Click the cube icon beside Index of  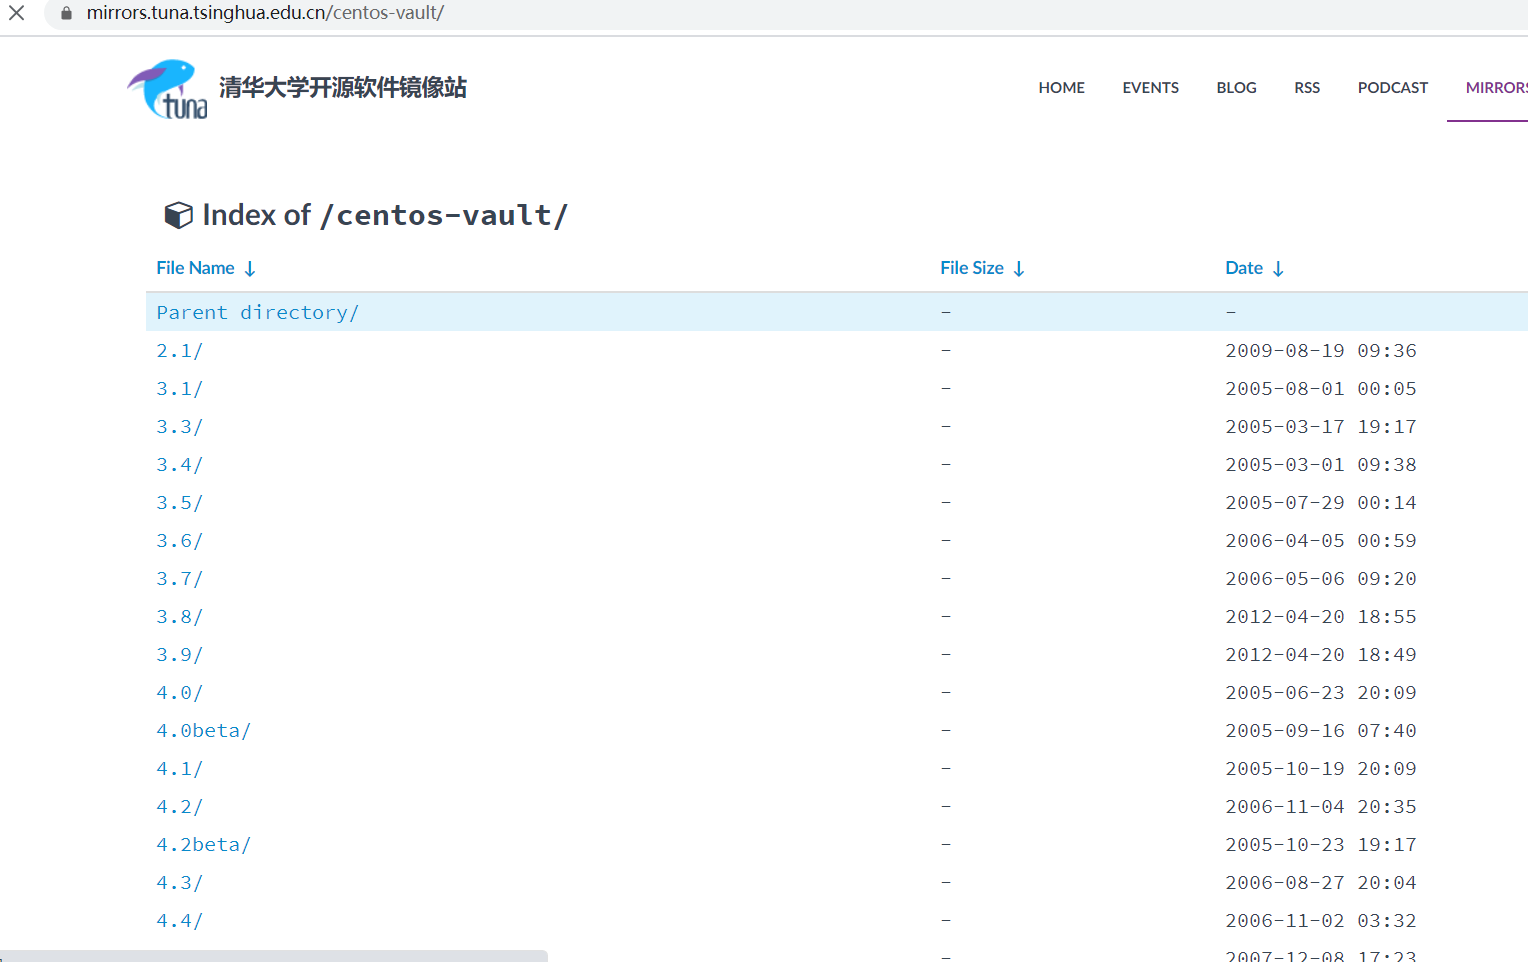pos(178,215)
